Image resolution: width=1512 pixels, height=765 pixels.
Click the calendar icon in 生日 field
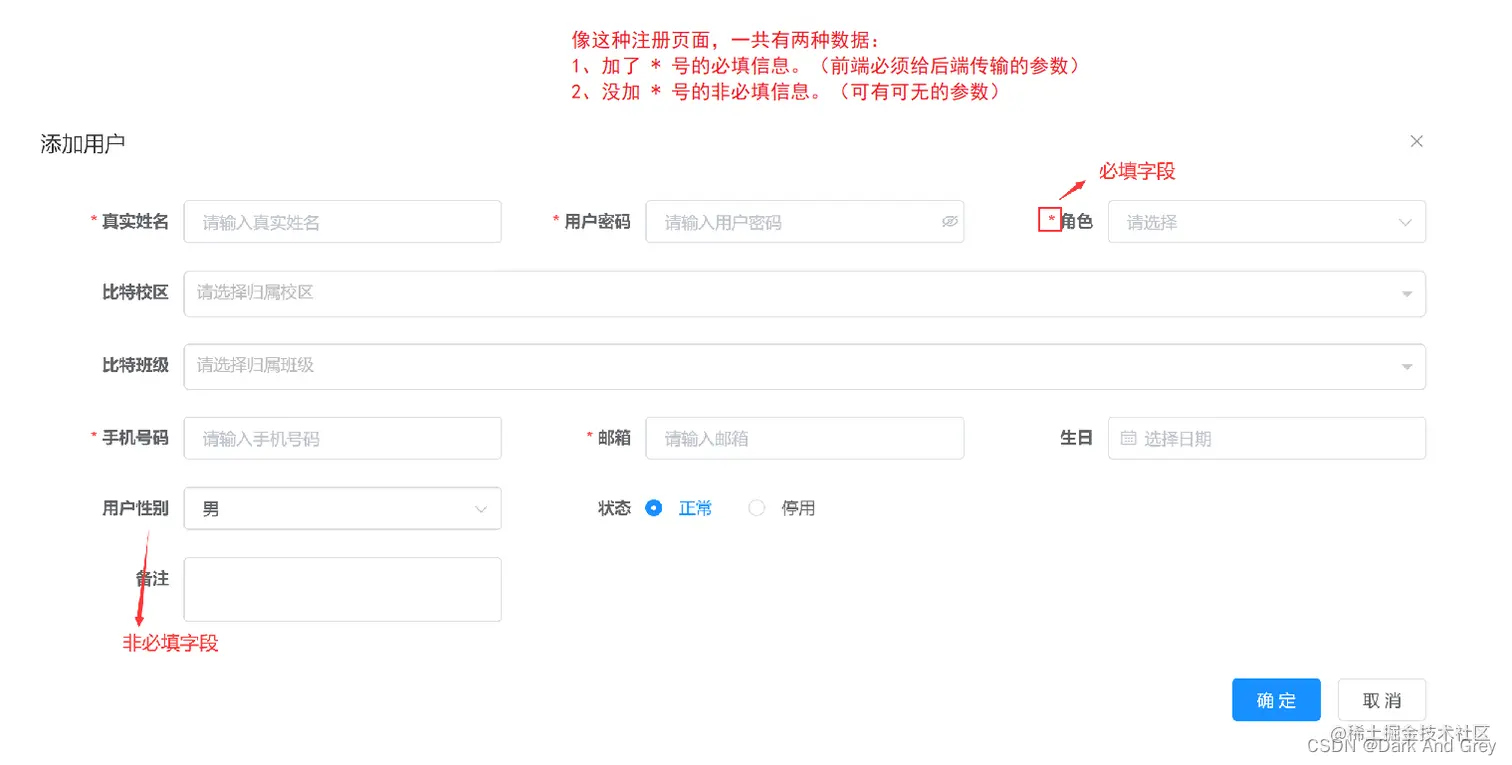click(1128, 438)
